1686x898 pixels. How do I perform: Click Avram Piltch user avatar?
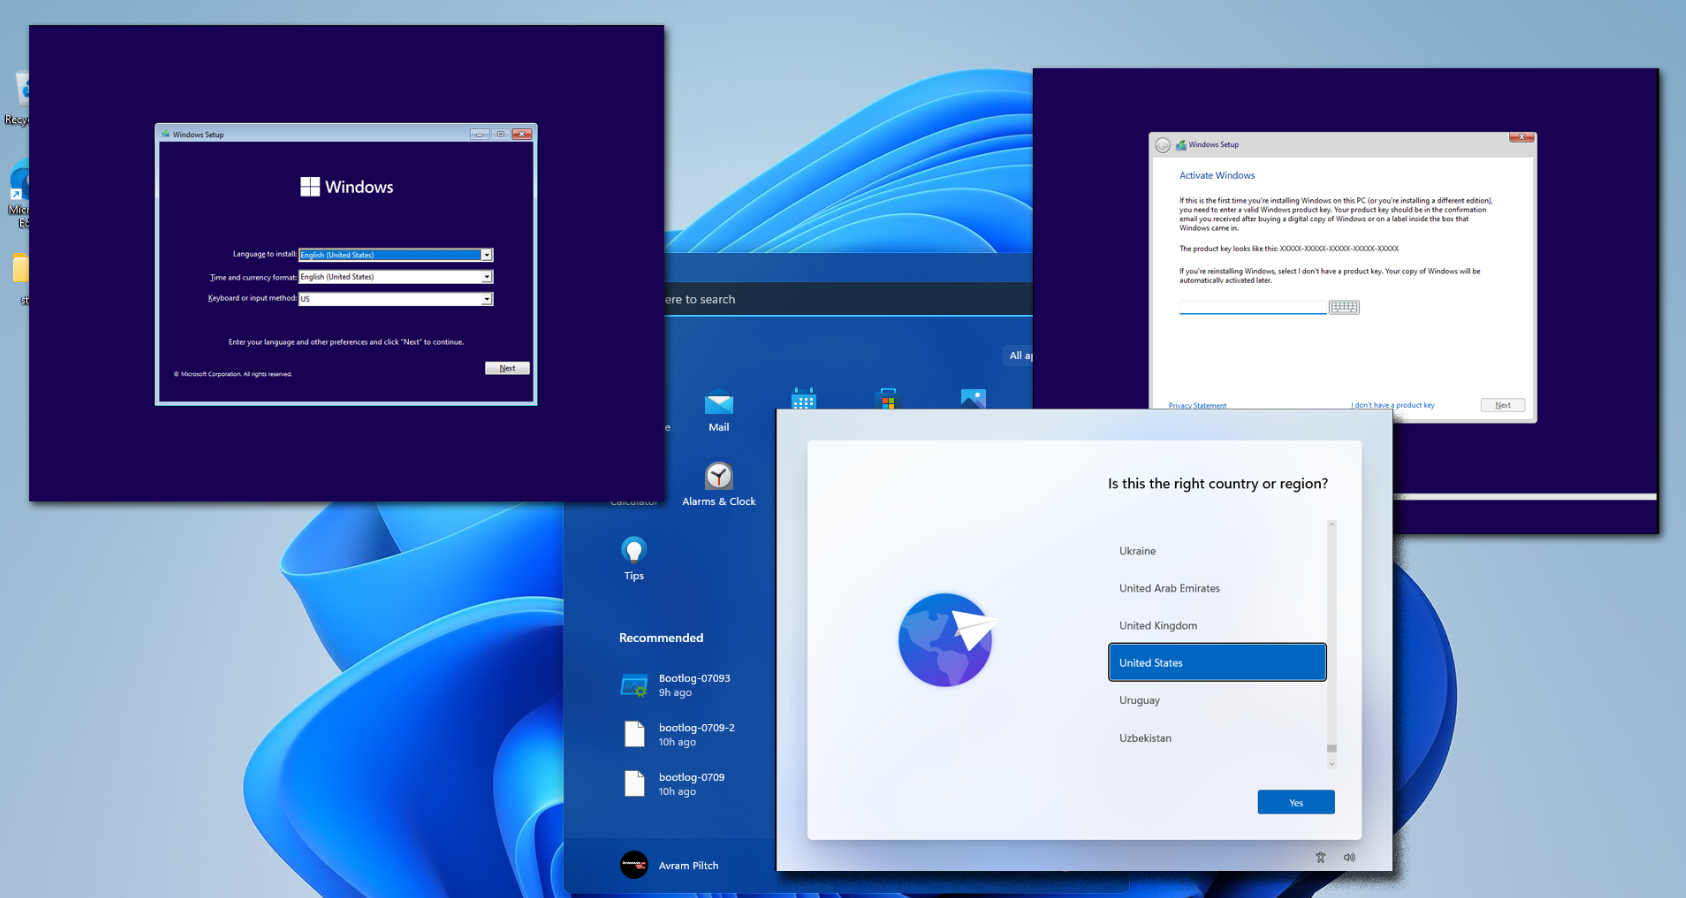[634, 865]
